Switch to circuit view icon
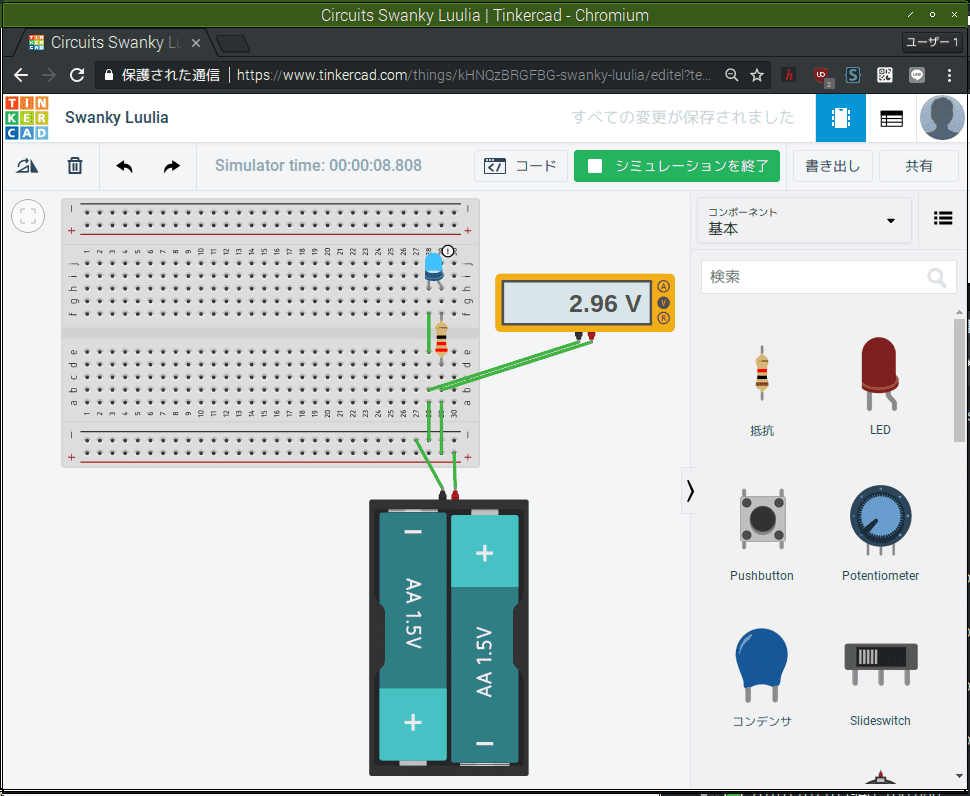Viewport: 970px width, 796px height. point(841,118)
